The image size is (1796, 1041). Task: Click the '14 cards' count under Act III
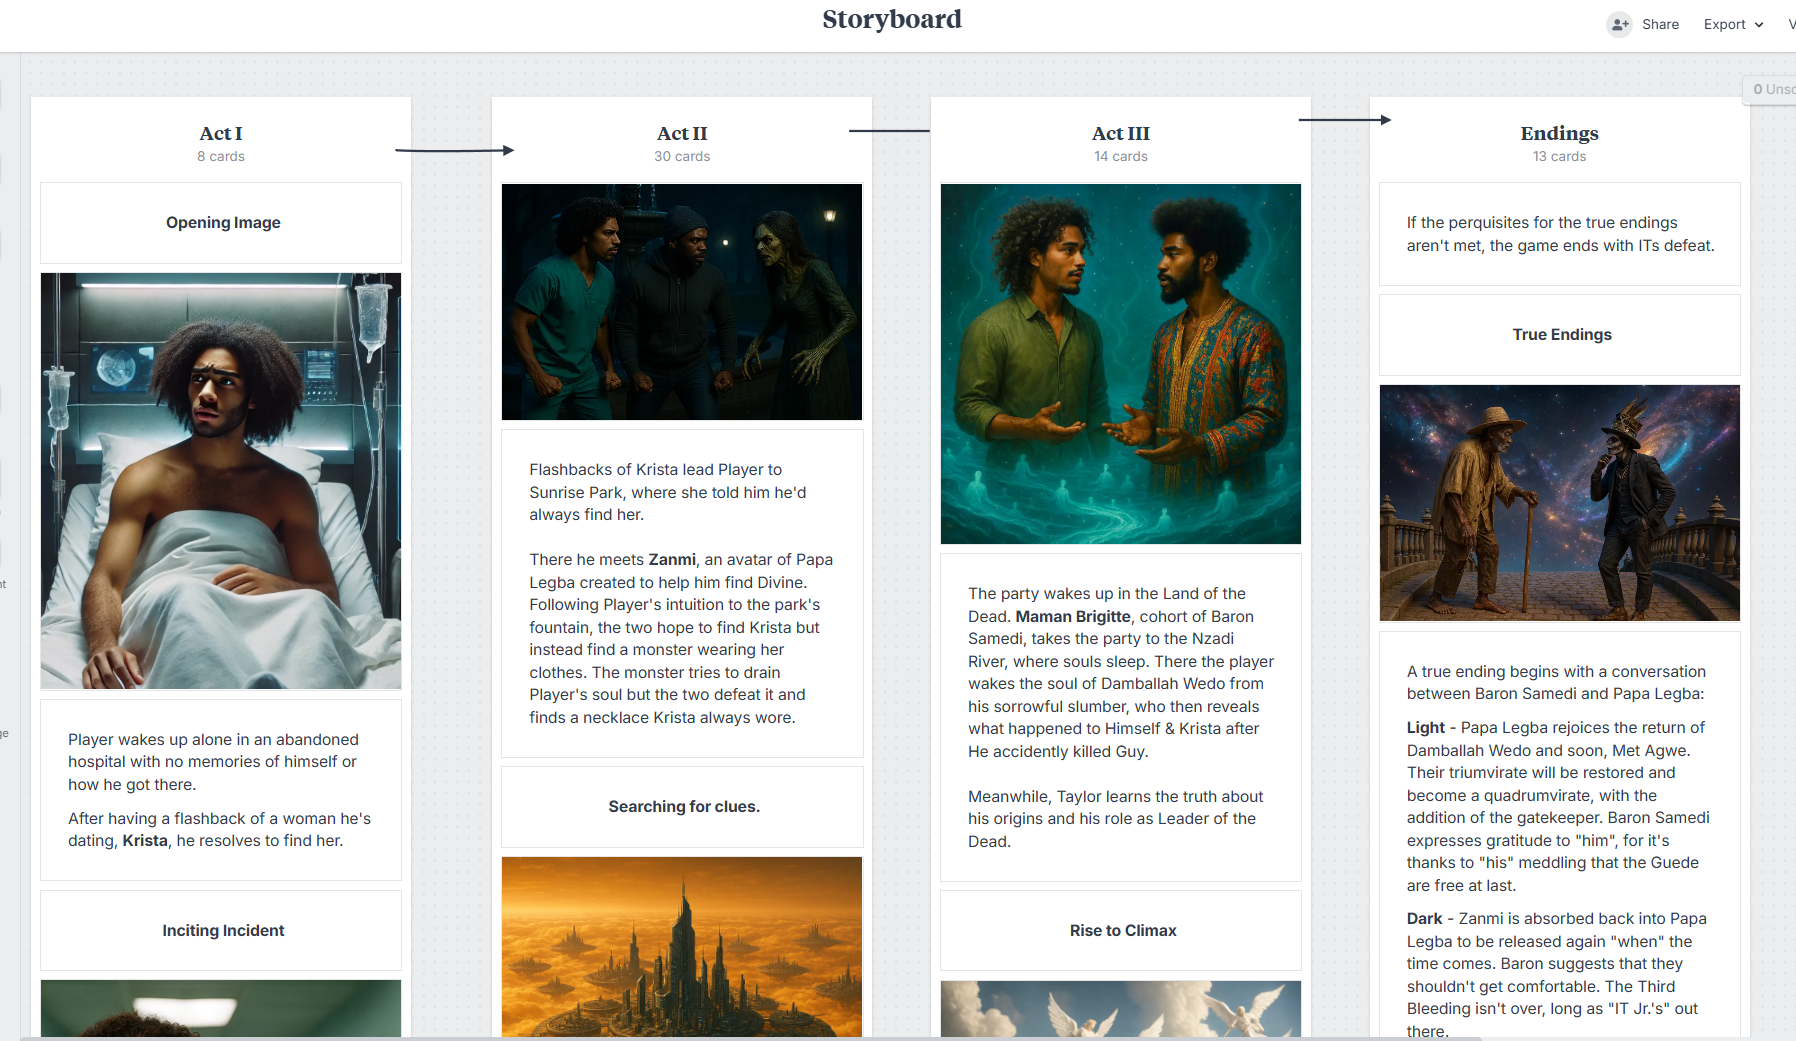pyautogui.click(x=1121, y=156)
